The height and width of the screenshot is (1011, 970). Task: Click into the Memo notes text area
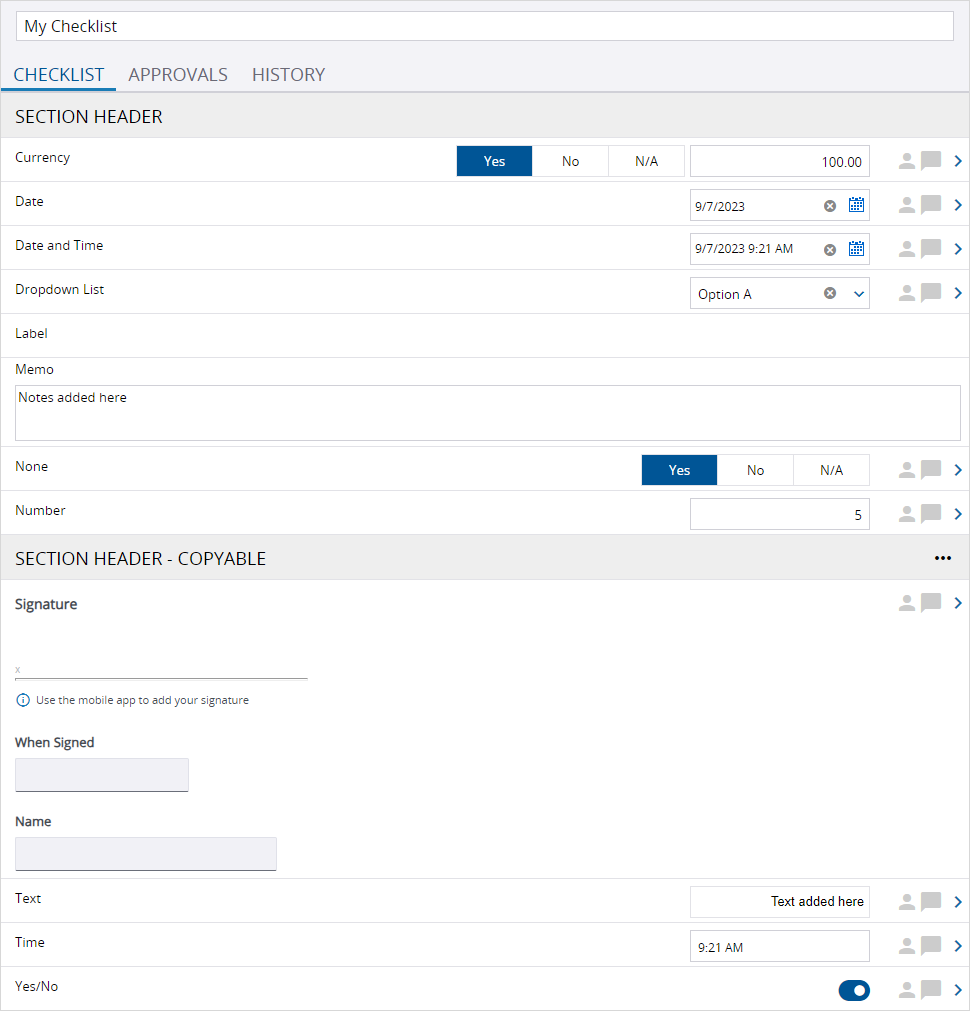(x=487, y=413)
